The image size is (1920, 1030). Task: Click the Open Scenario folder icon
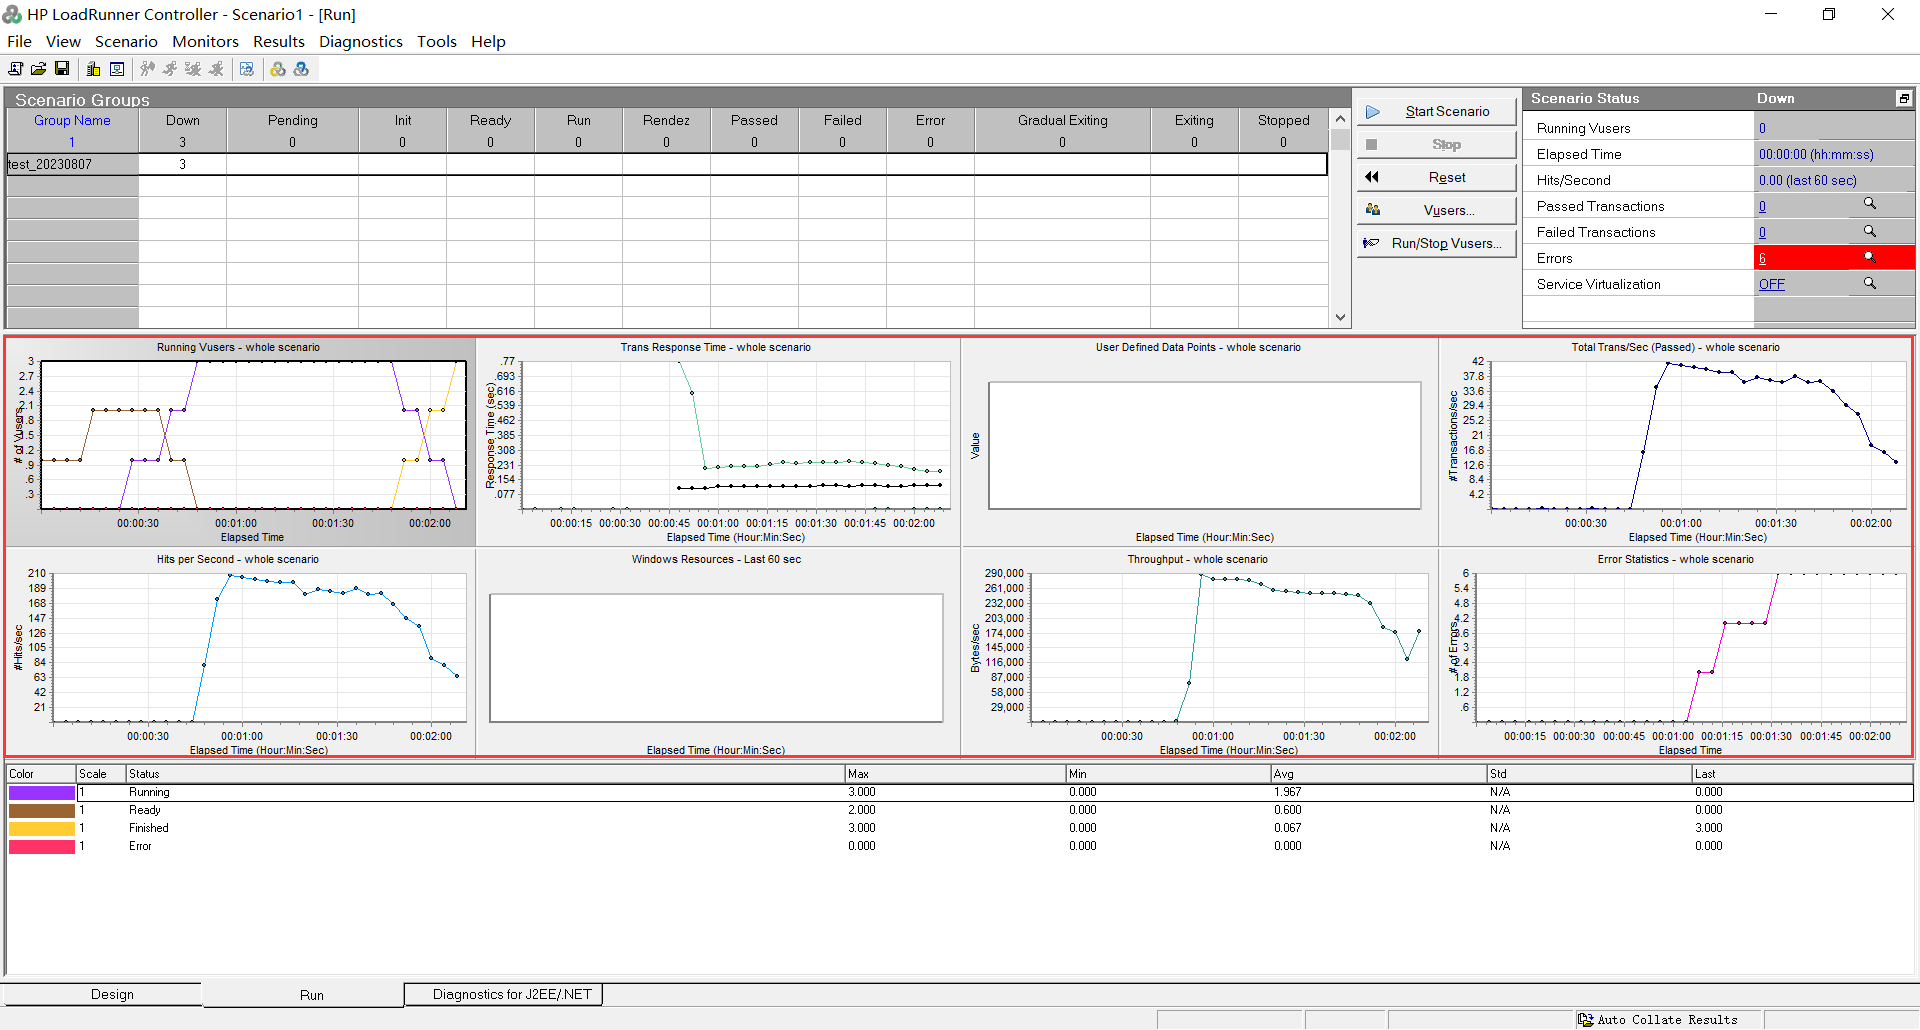click(38, 69)
